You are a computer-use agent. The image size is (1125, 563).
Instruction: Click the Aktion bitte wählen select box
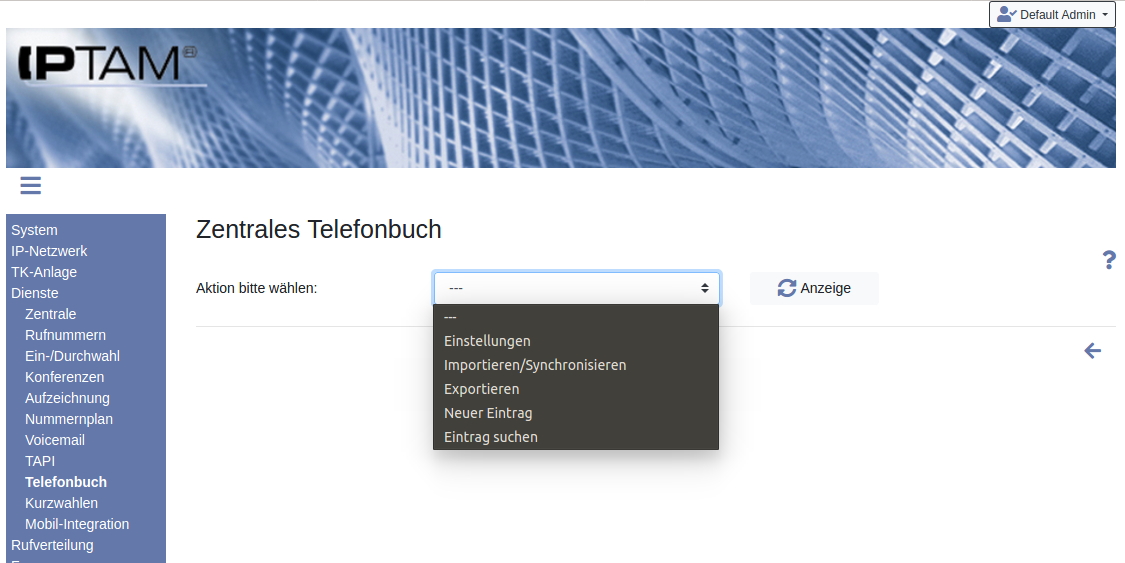click(x=576, y=288)
